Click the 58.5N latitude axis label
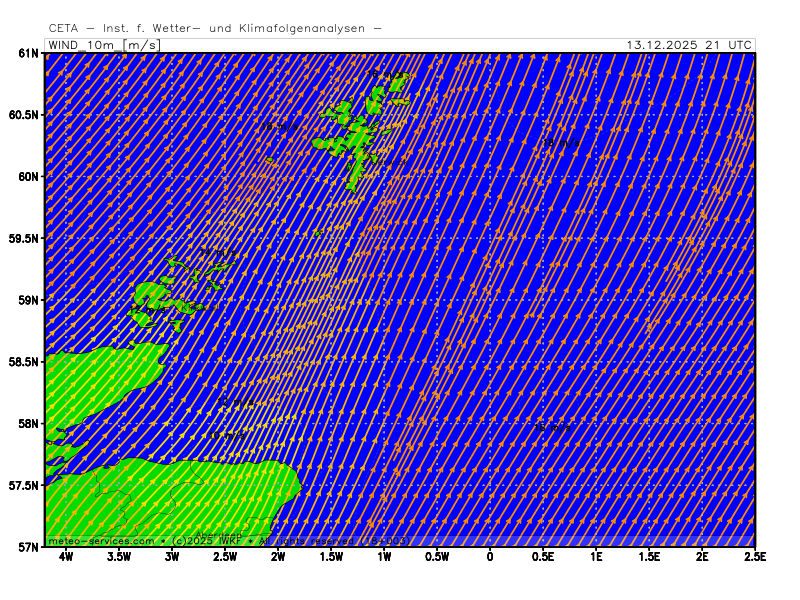Image resolution: width=800 pixels, height=600 pixels. coord(24,362)
